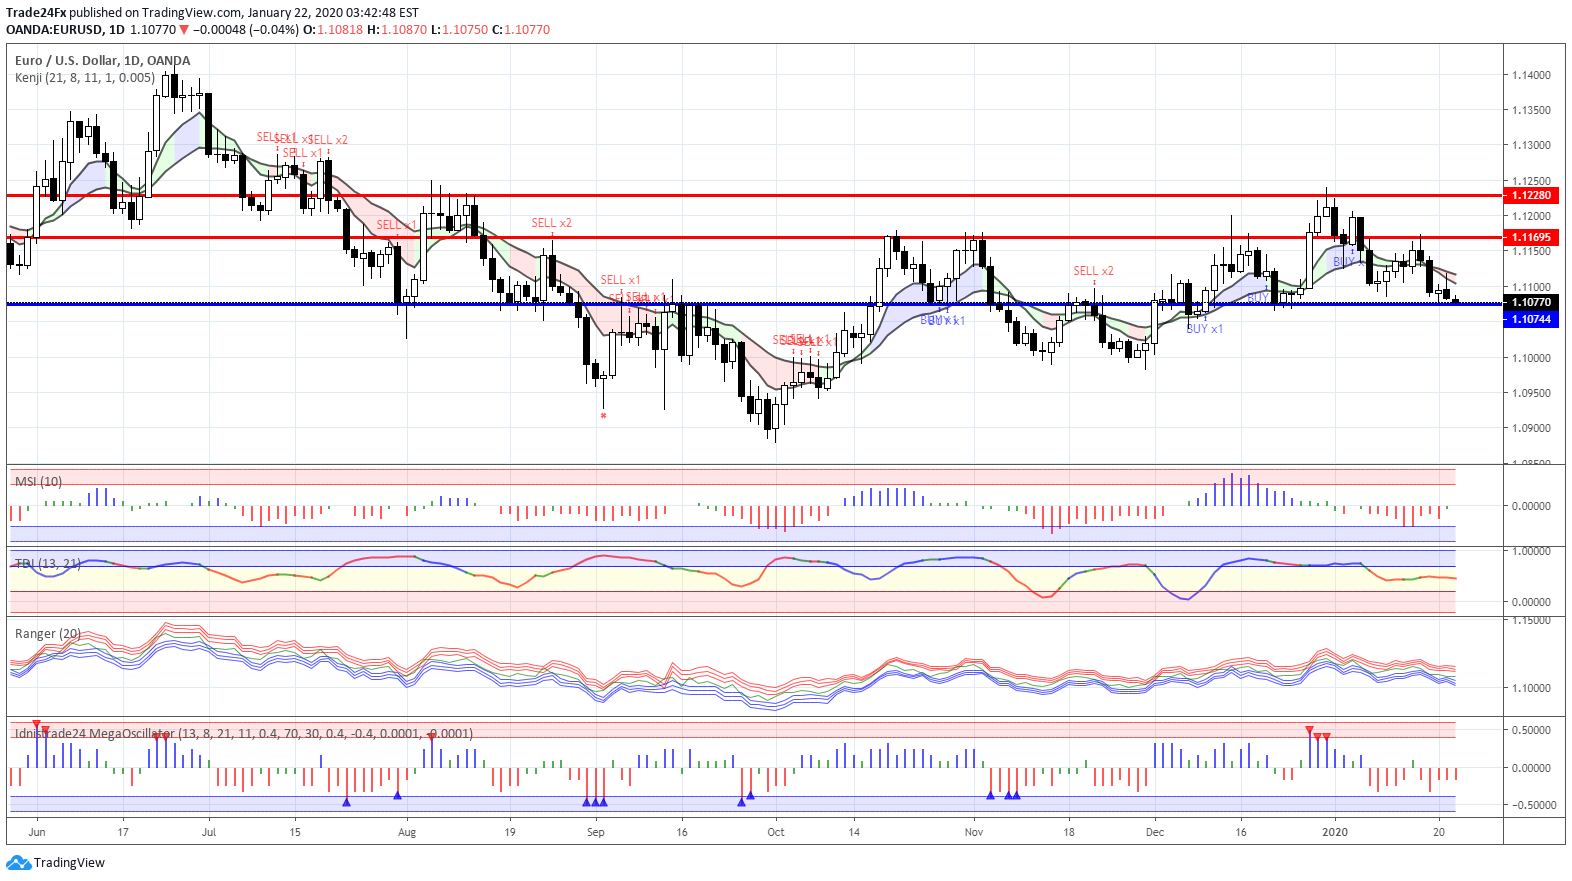The width and height of the screenshot is (1572, 881).
Task: Click the SELL x2 signal label in late November
Action: [x=1094, y=271]
